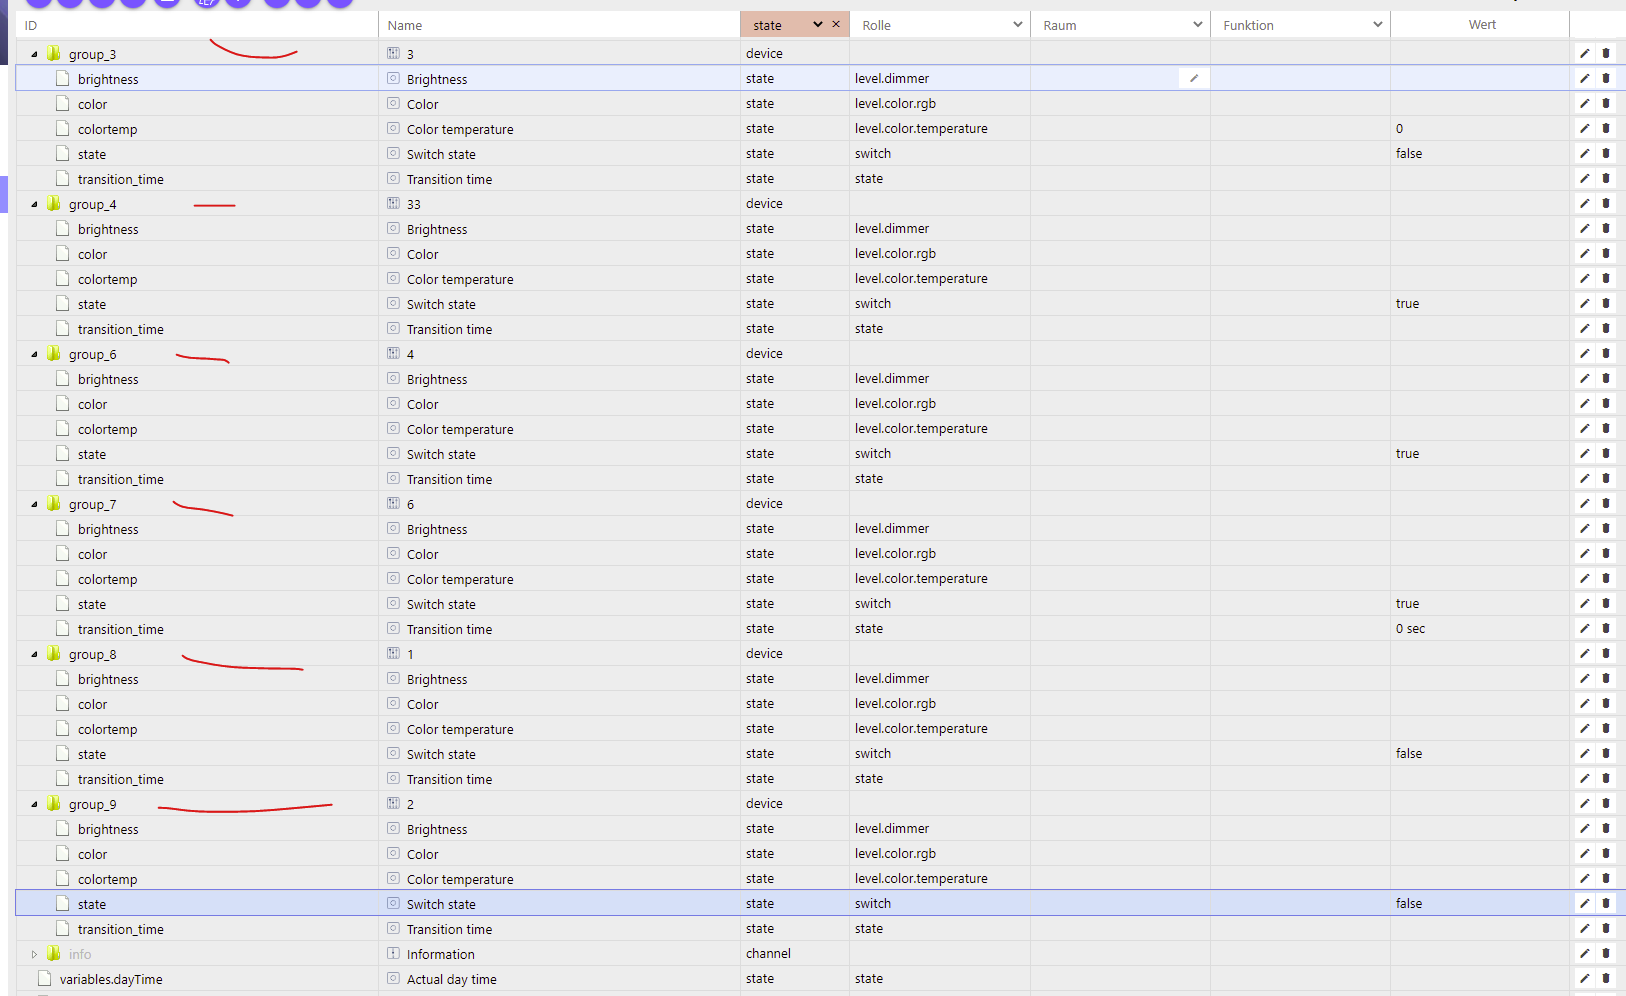Screen dimensions: 1626x996
Task: Click the group_6 folder icon
Action: pos(54,353)
